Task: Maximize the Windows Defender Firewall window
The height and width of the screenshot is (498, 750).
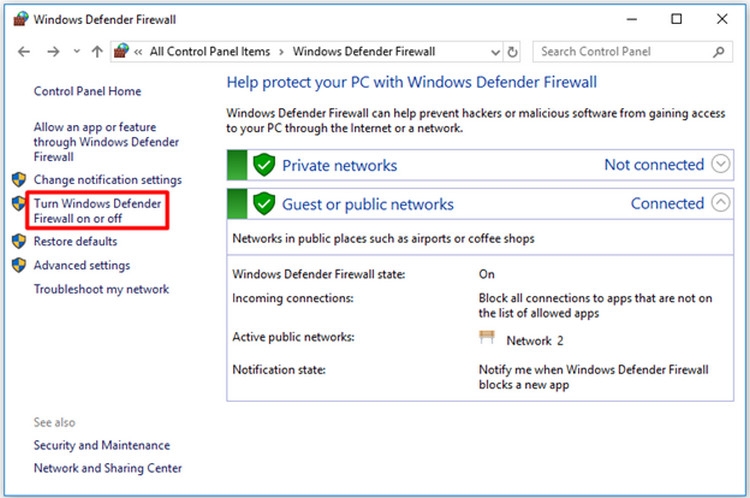Action: (x=676, y=19)
